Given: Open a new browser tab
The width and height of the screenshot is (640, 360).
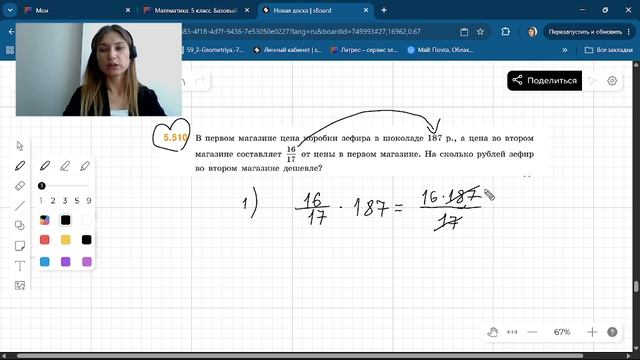Looking at the screenshot, I should pyautogui.click(x=384, y=10).
